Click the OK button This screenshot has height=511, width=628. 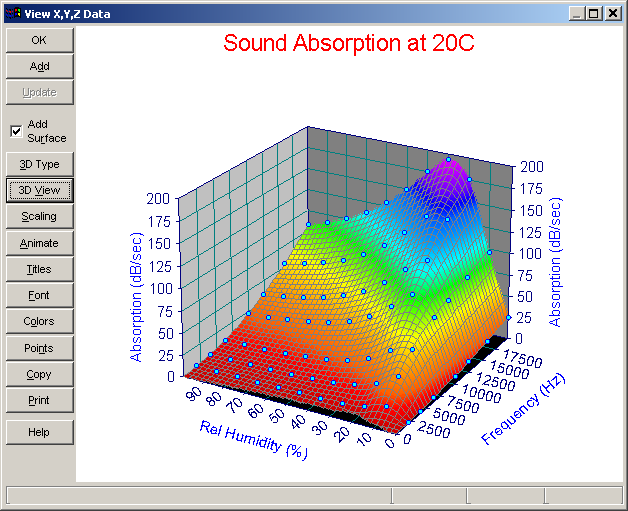click(40, 40)
